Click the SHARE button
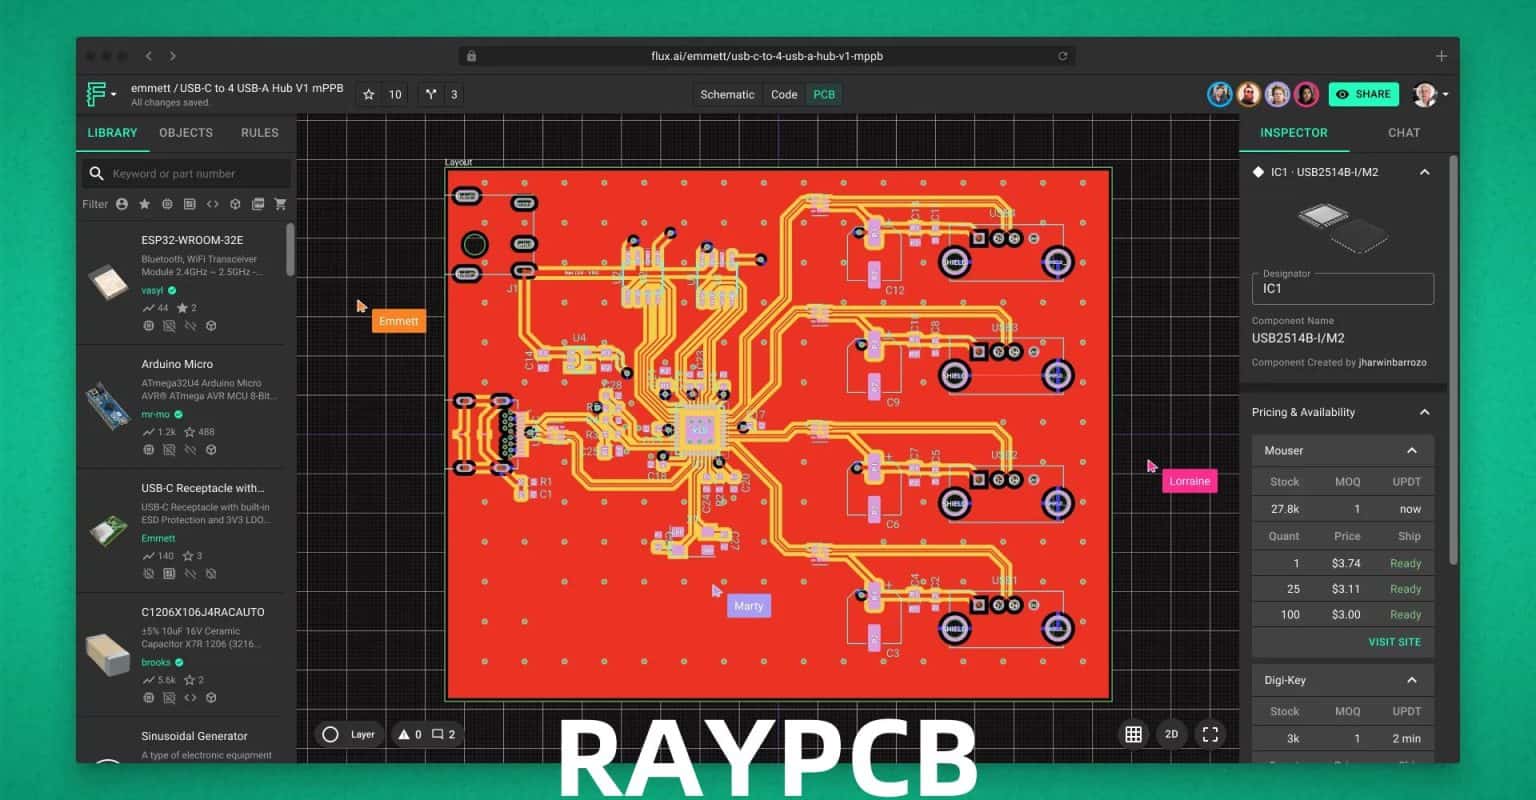This screenshot has width=1536, height=800. [x=1363, y=93]
